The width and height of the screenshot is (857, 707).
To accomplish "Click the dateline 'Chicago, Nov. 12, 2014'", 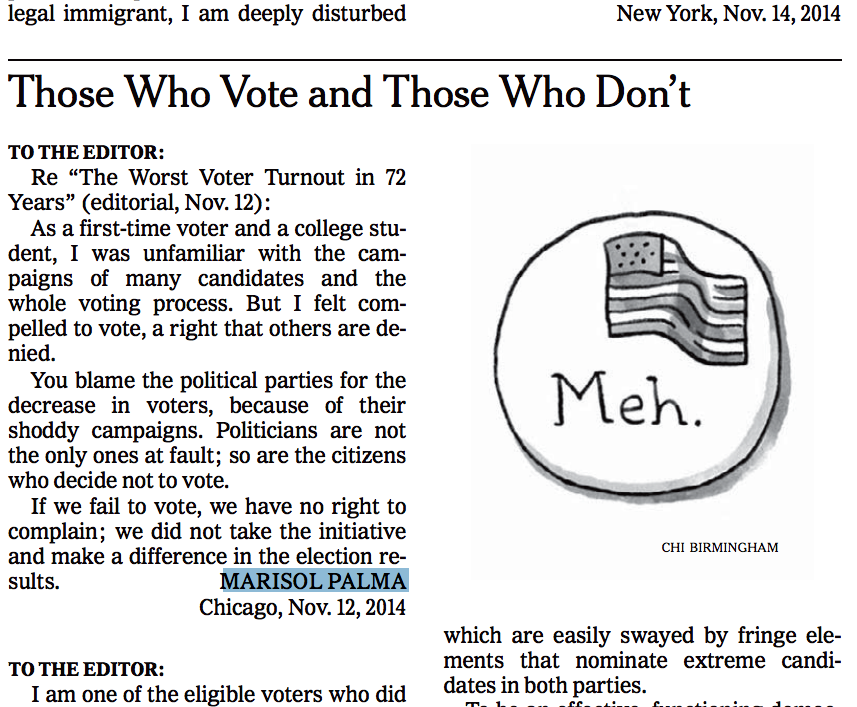I will [302, 607].
